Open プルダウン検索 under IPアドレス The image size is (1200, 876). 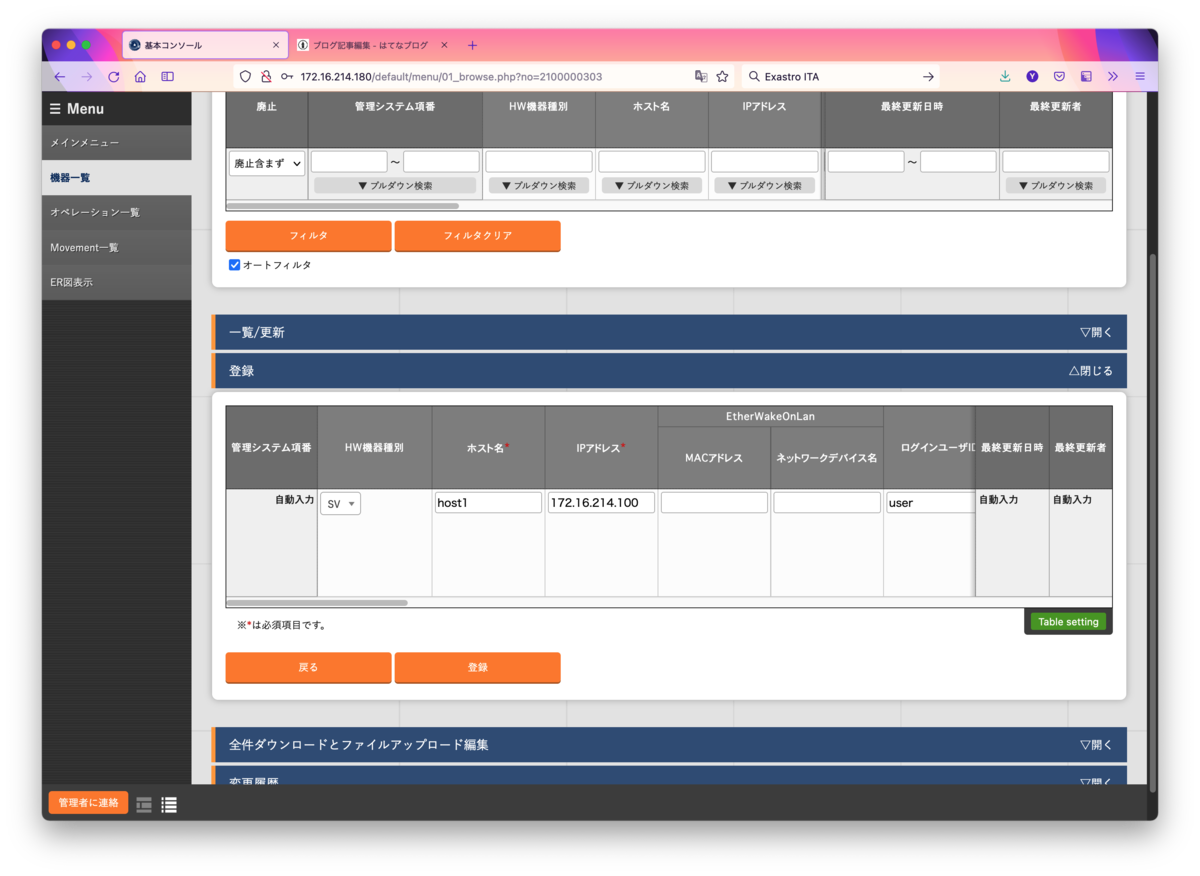click(x=765, y=186)
